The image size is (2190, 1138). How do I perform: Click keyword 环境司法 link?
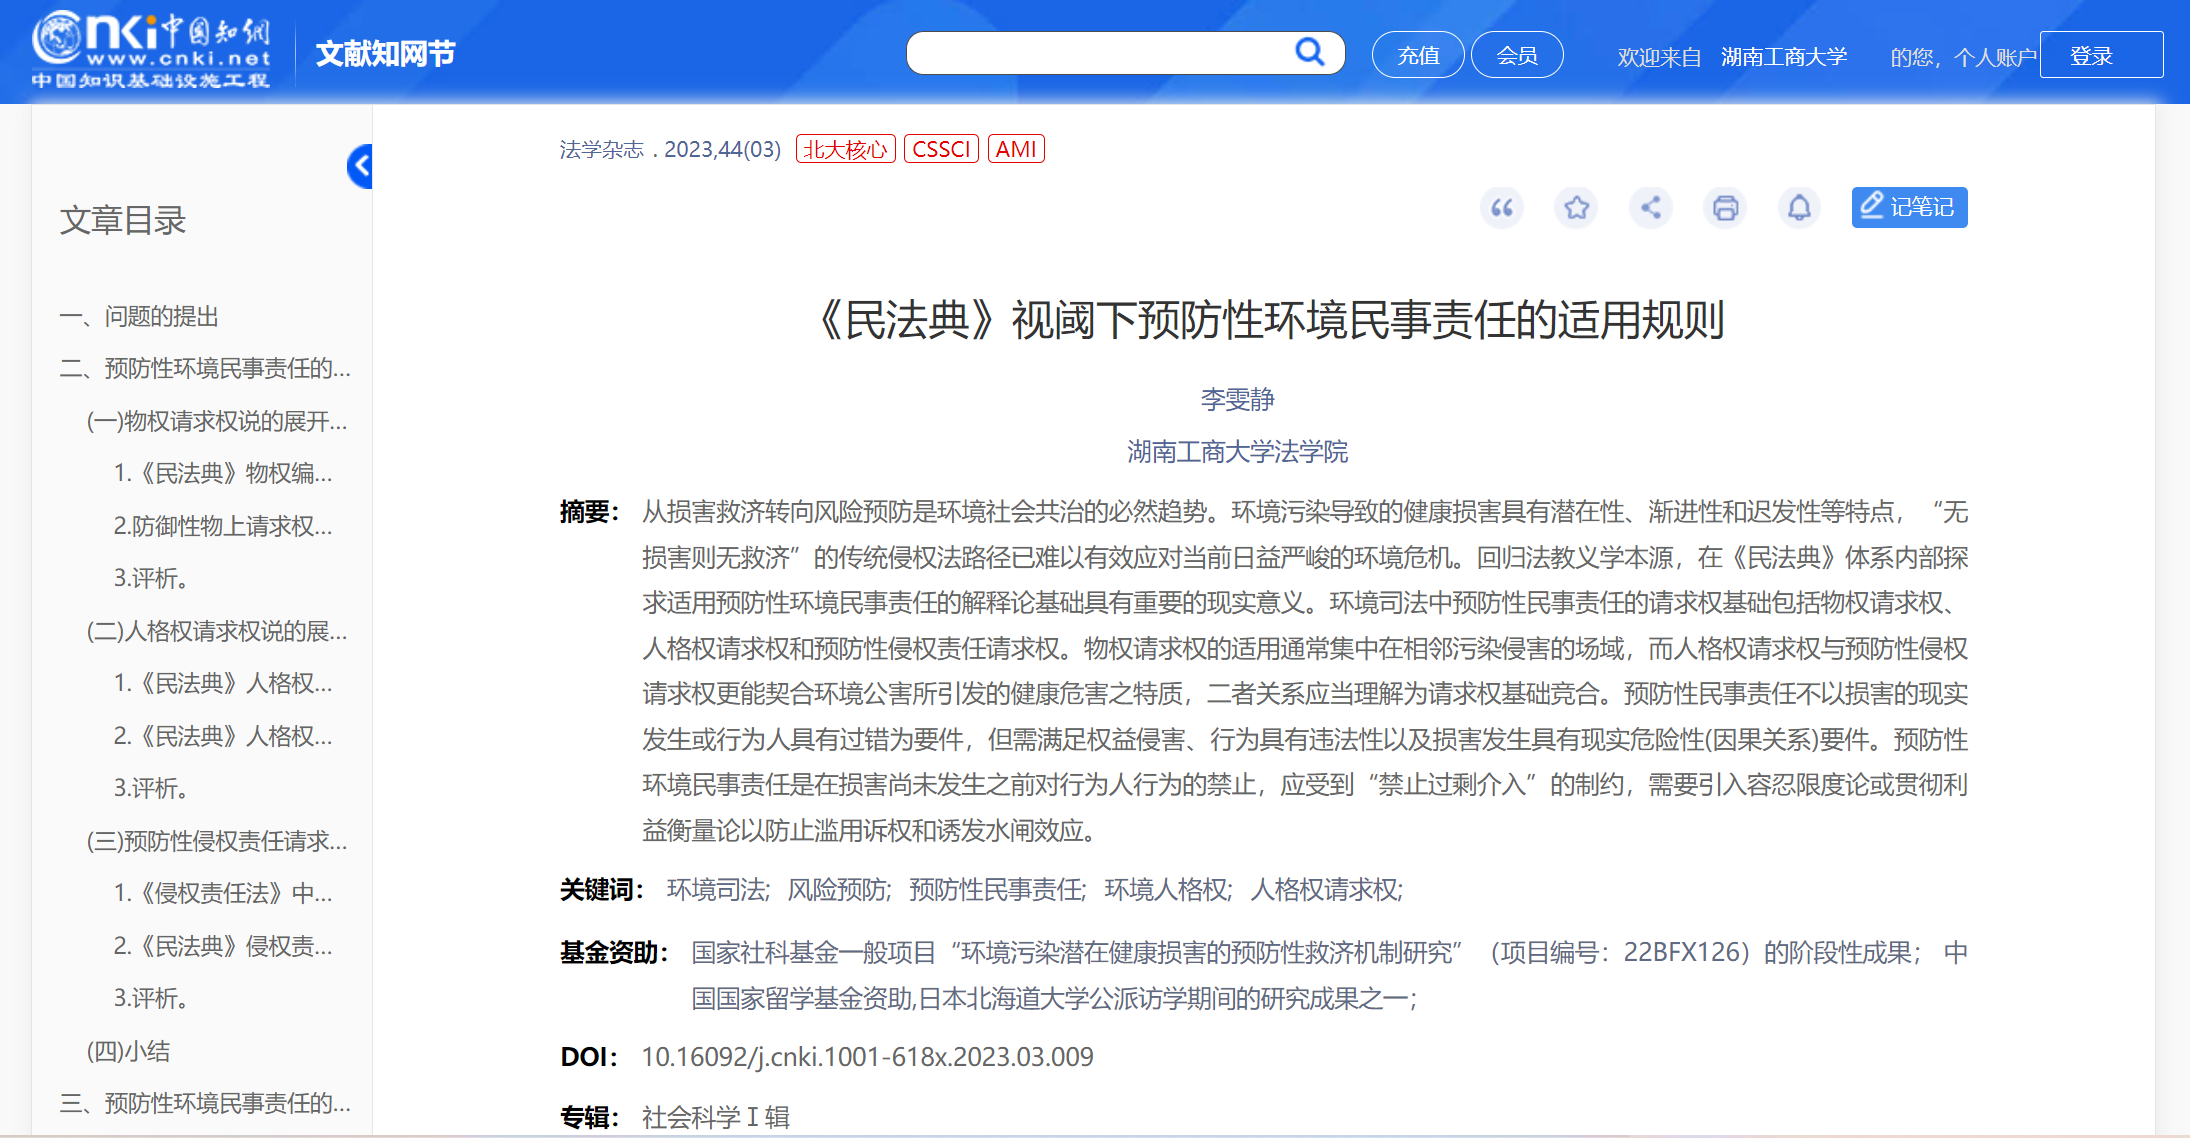tap(716, 890)
